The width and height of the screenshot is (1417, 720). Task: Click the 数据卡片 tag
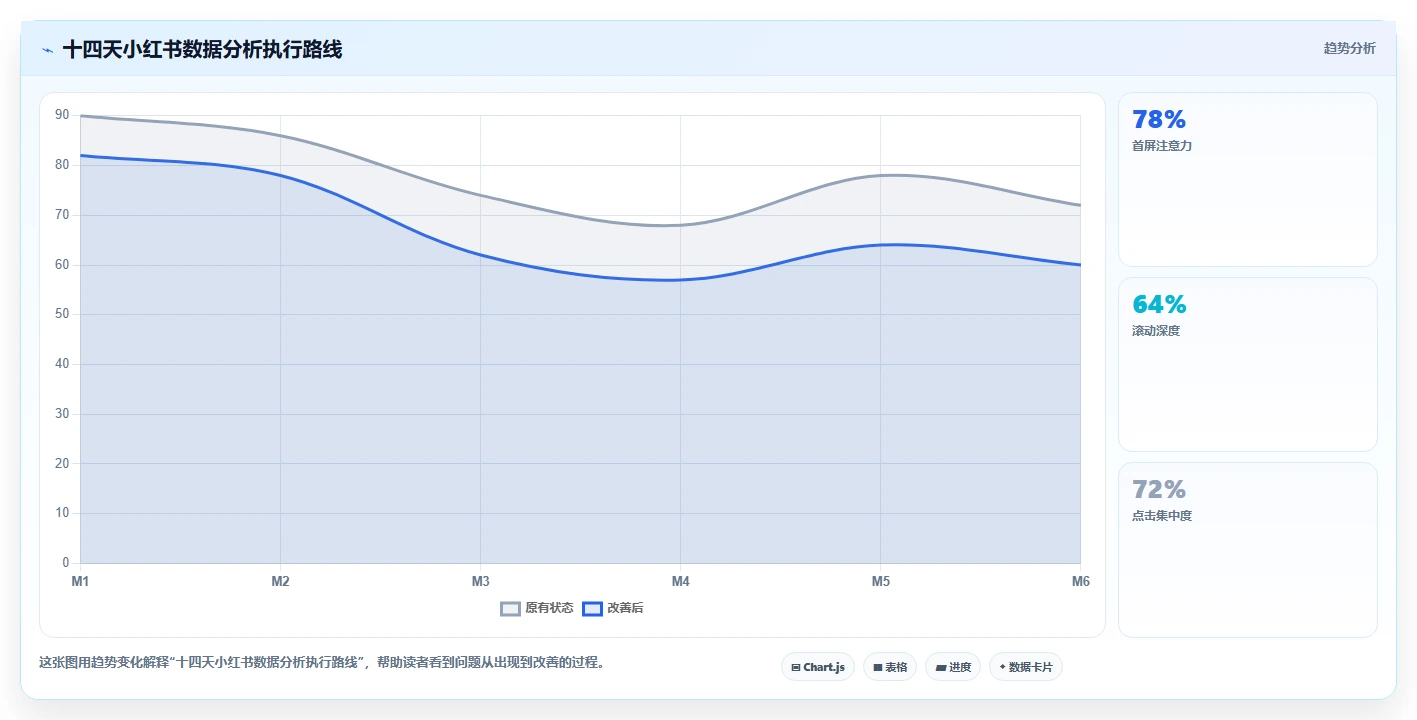tap(1026, 667)
